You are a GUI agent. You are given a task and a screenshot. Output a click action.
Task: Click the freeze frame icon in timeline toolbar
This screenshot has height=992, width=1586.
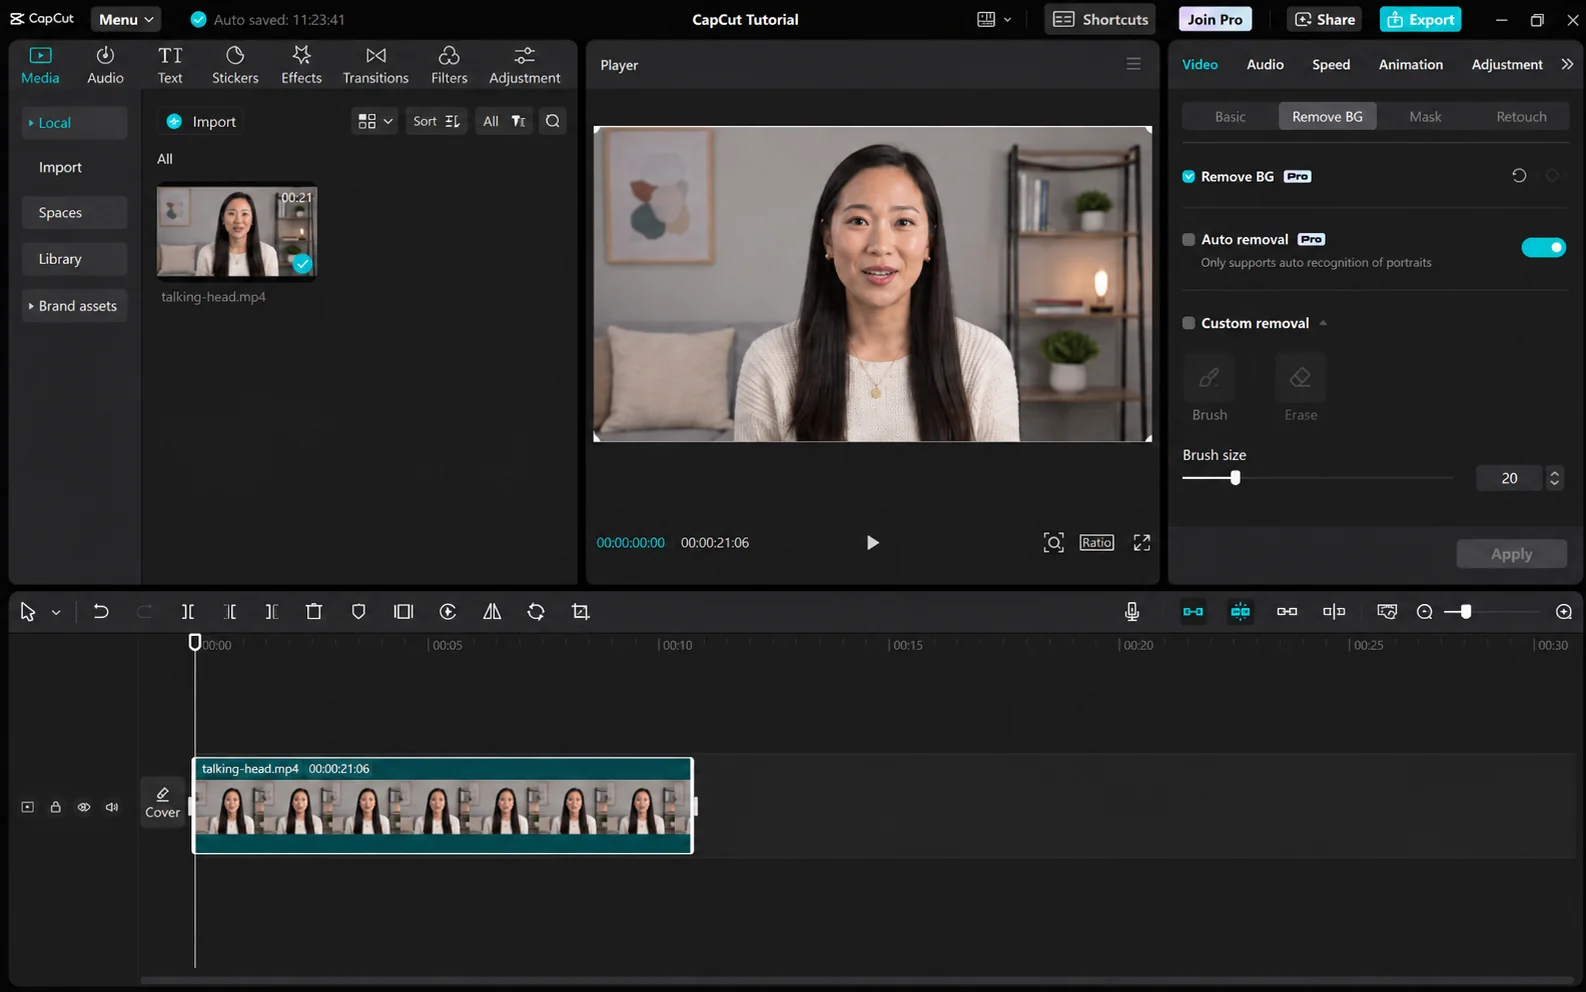(404, 611)
